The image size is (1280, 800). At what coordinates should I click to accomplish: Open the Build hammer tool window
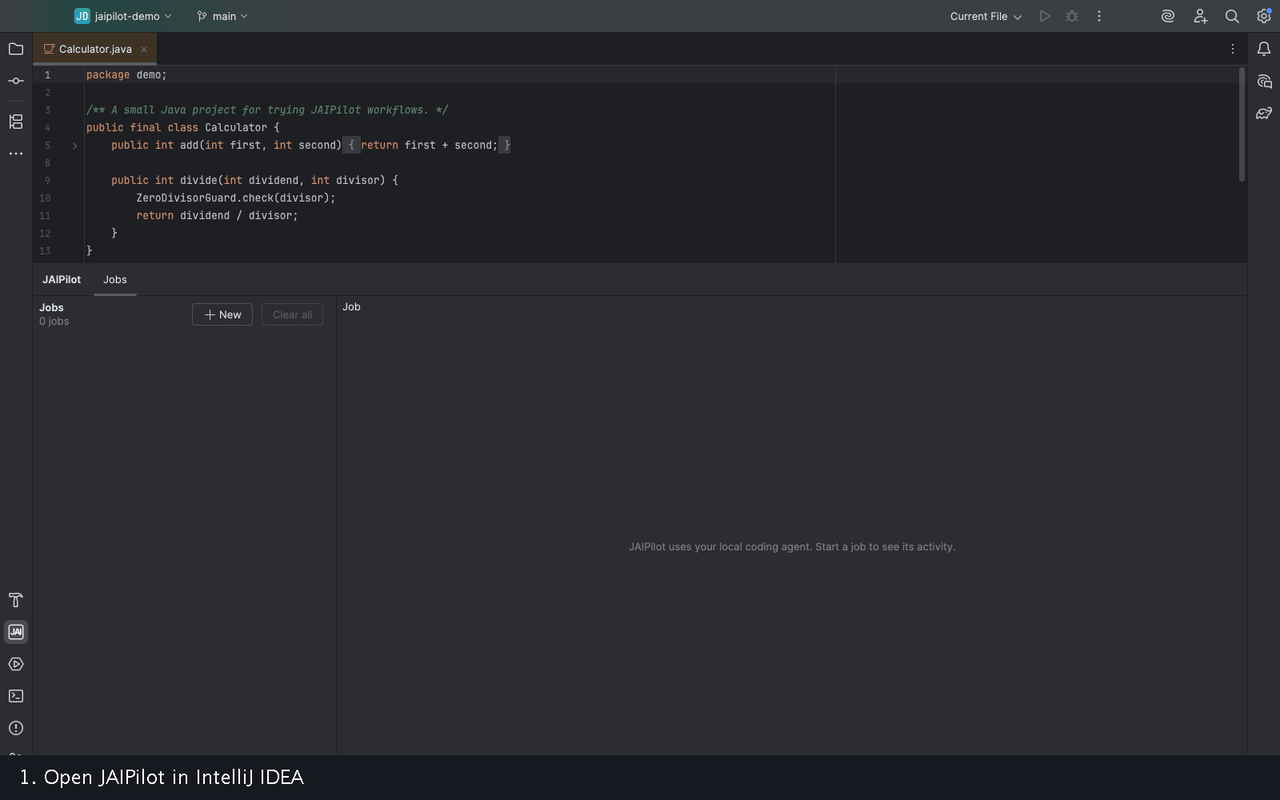coord(16,600)
